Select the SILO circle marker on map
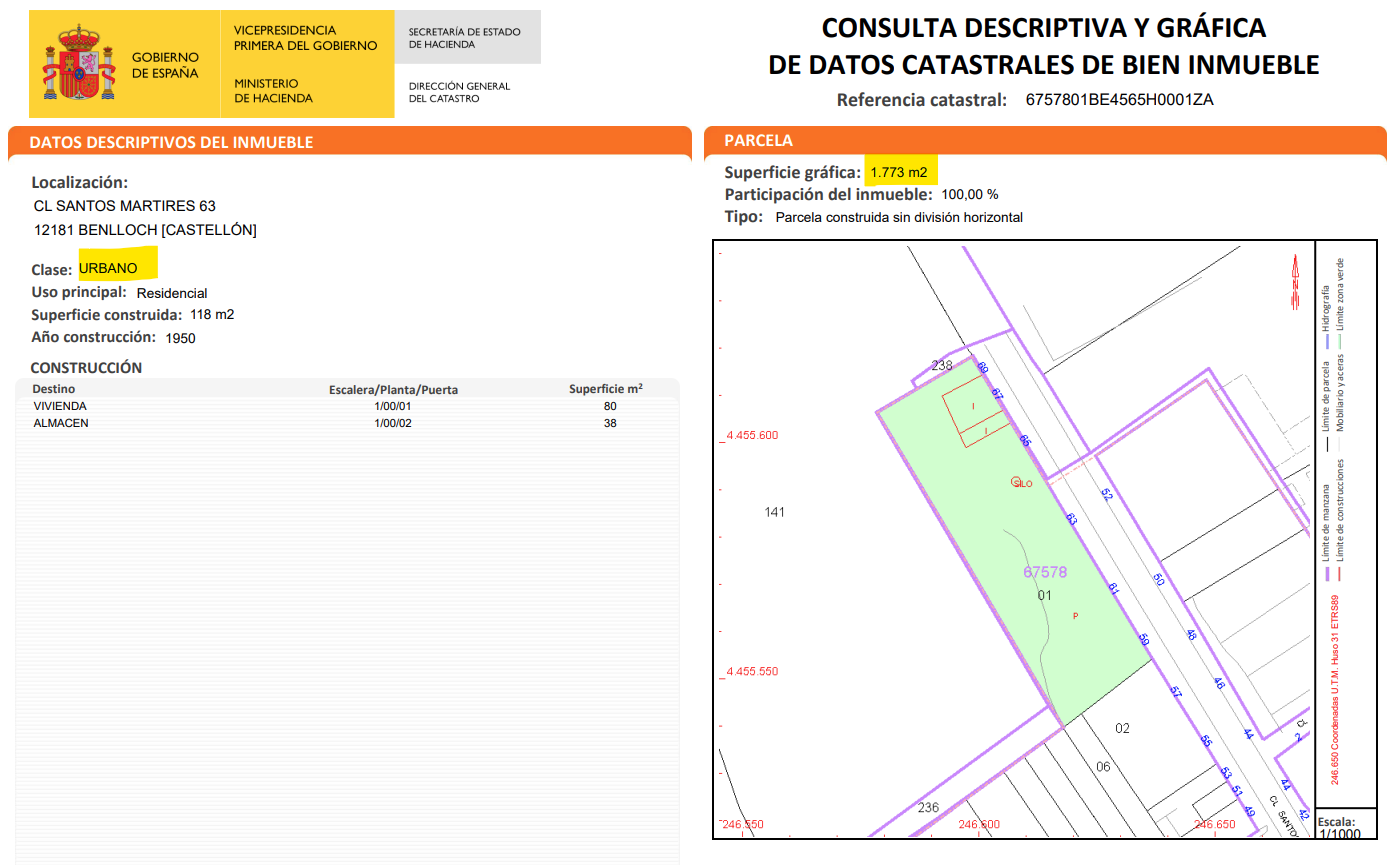 point(1016,482)
